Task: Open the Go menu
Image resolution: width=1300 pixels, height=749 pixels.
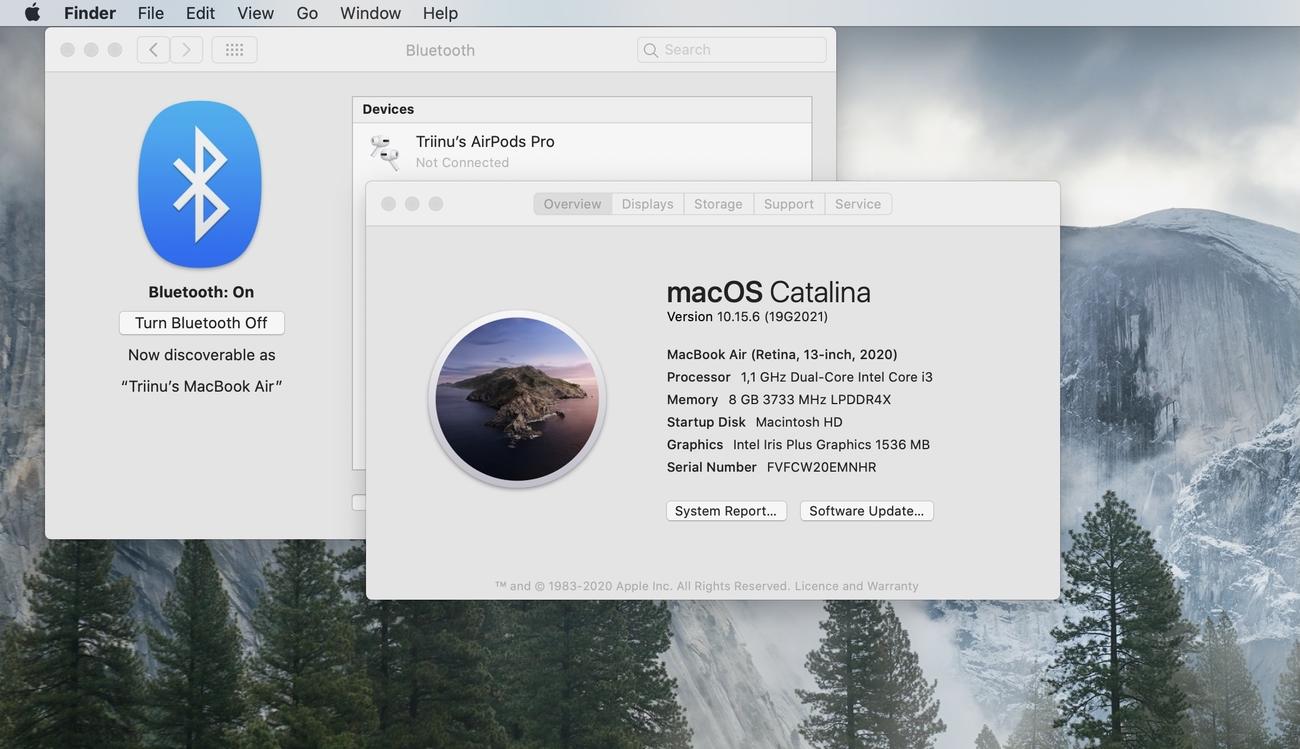Action: click(x=307, y=13)
